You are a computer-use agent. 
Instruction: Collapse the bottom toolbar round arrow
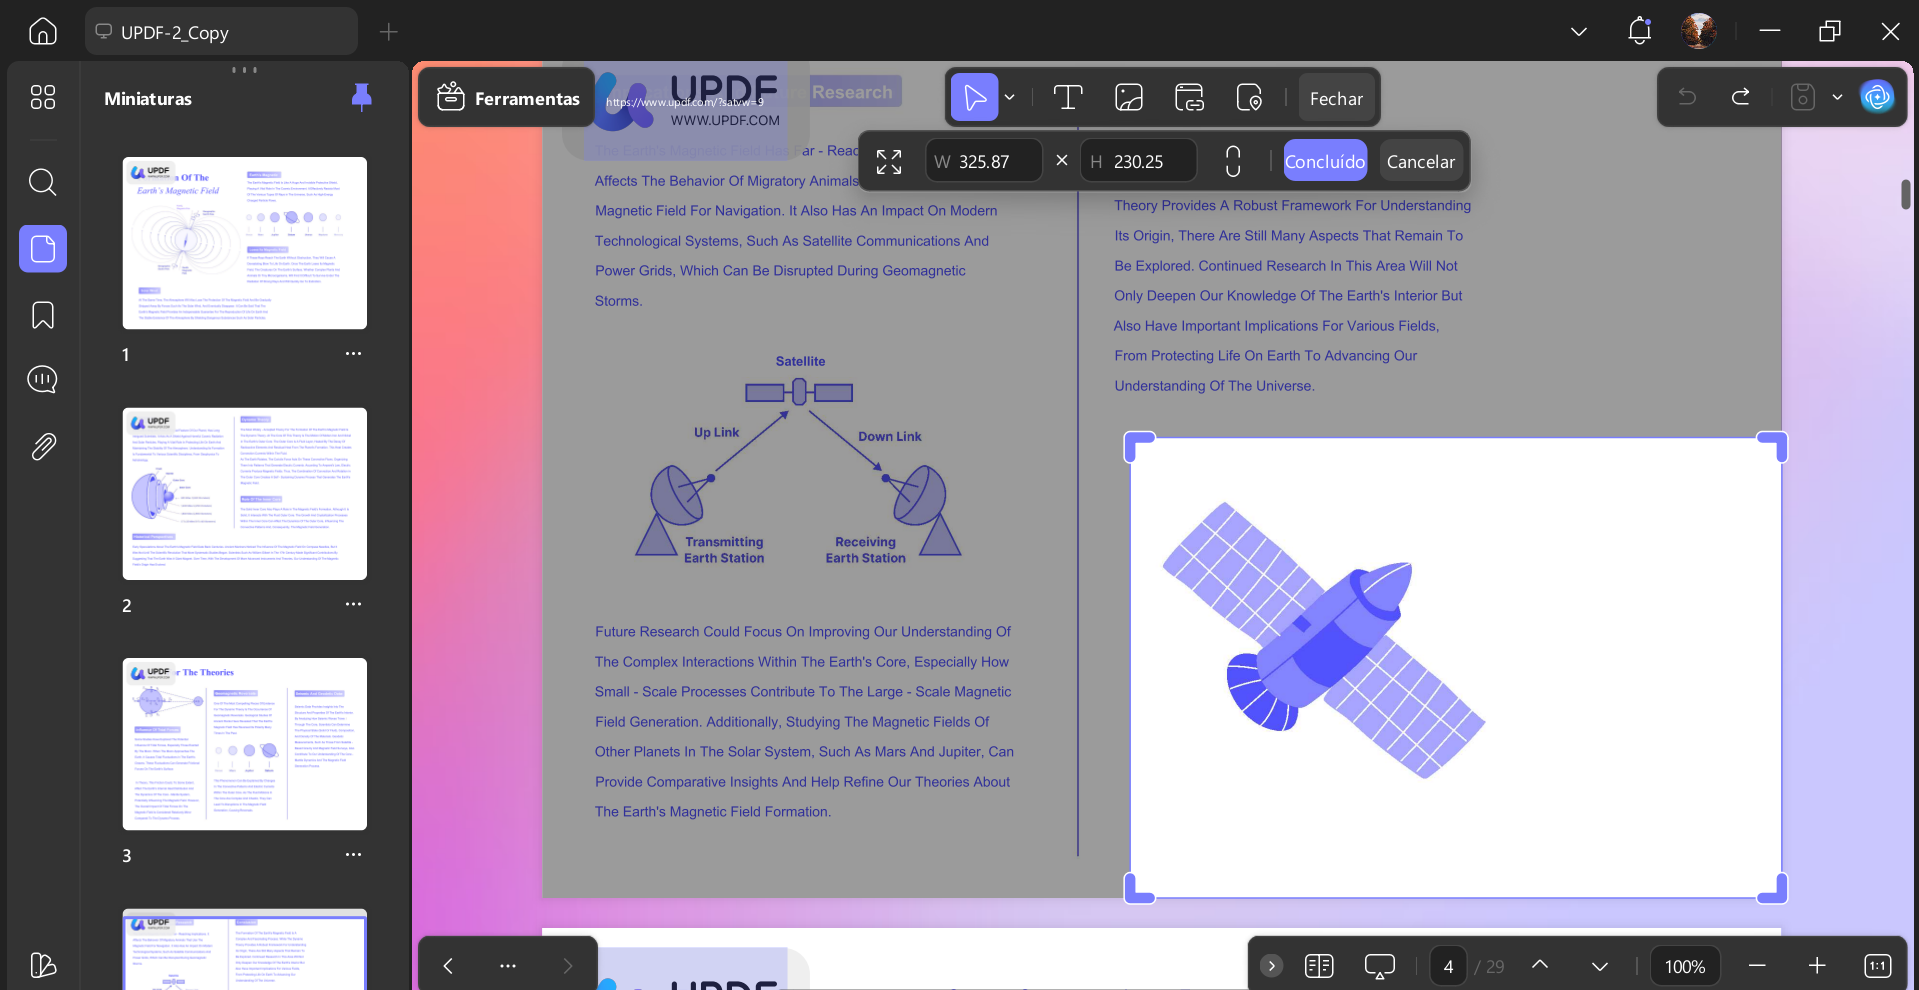coord(1271,966)
